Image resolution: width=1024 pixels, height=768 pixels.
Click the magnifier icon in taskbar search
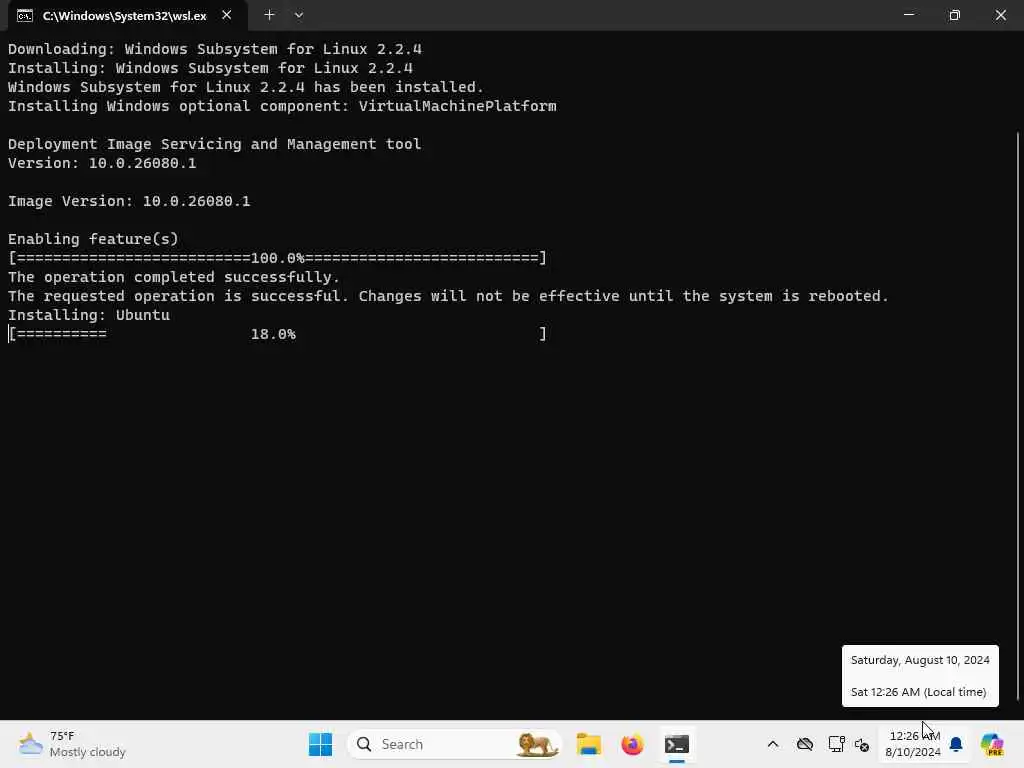[x=364, y=744]
